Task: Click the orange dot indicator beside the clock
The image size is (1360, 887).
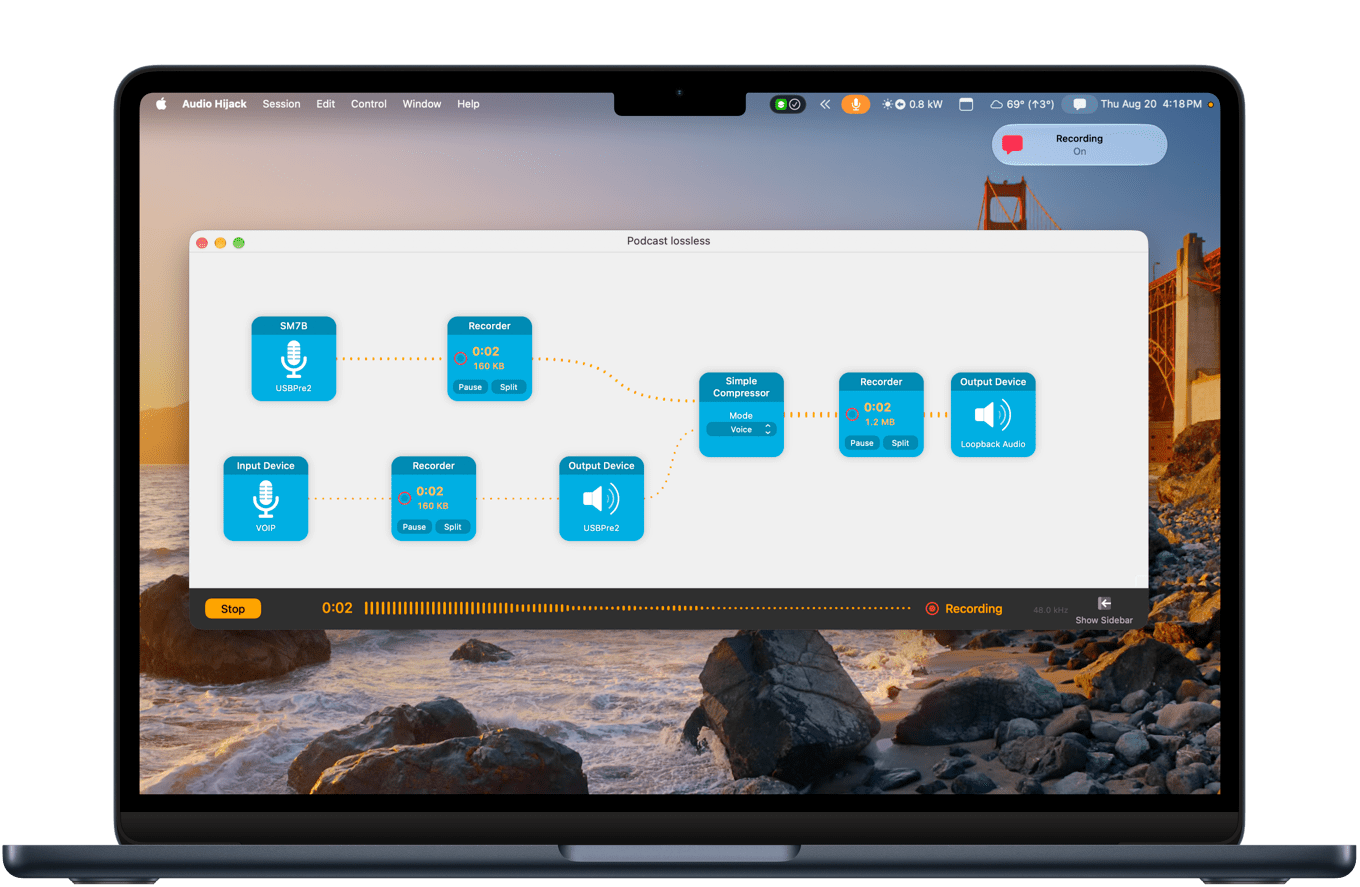Action: click(1211, 104)
